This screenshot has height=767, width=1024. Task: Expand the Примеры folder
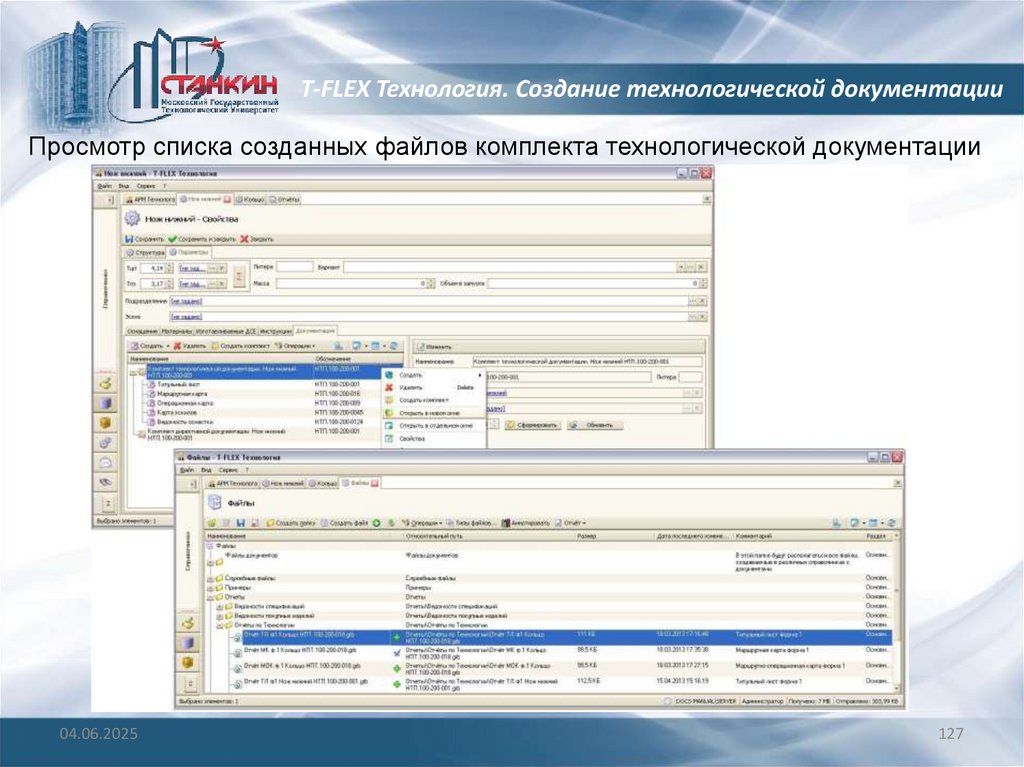[x=210, y=588]
